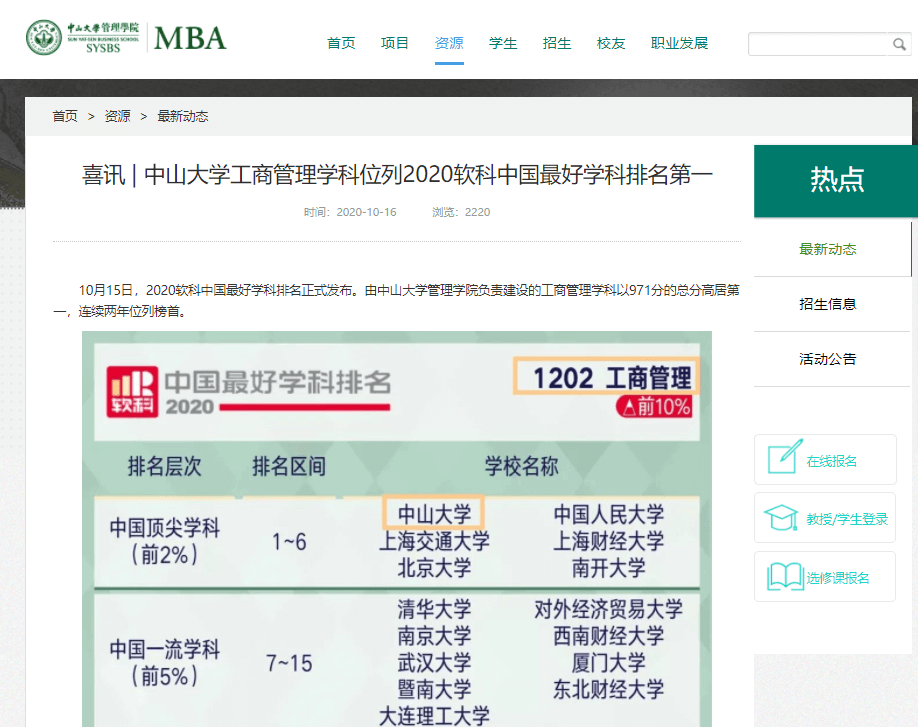Screen dimensions: 918x727
Task: Click 中国一流学科 (前5%) tier cell
Action: 165,663
